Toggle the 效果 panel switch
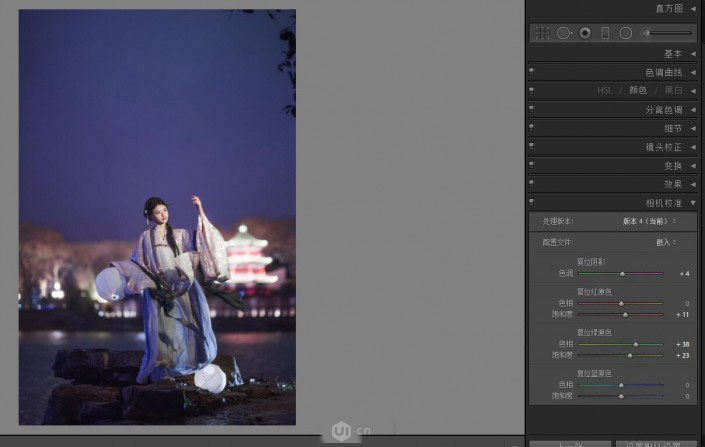705x447 pixels. [532, 184]
